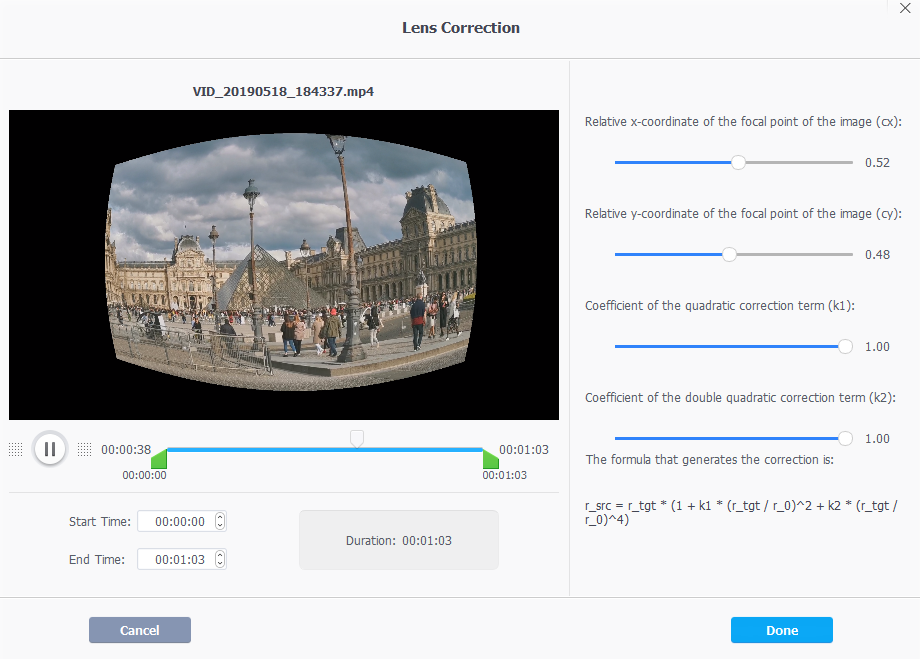This screenshot has width=920, height=659.
Task: Click the End Time stepper arrows
Action: click(x=220, y=559)
